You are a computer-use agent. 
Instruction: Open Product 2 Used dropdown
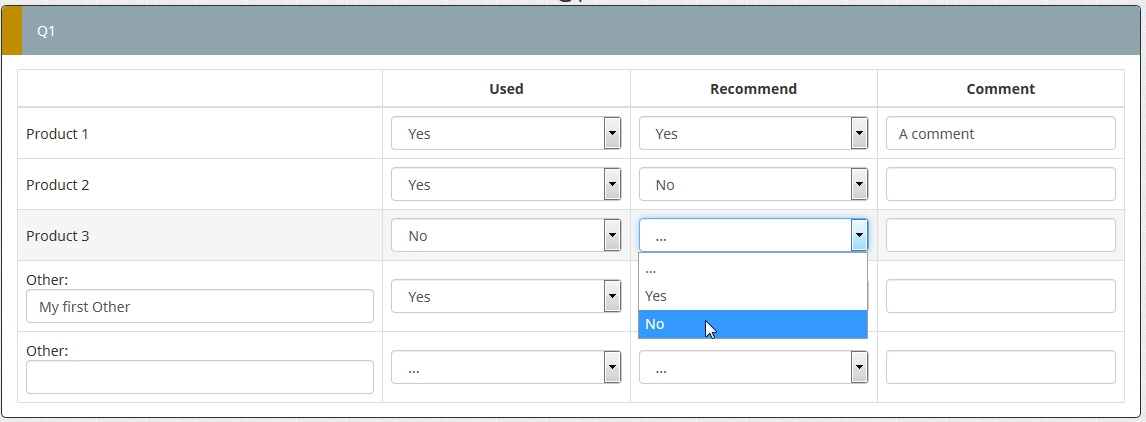pyautogui.click(x=505, y=184)
